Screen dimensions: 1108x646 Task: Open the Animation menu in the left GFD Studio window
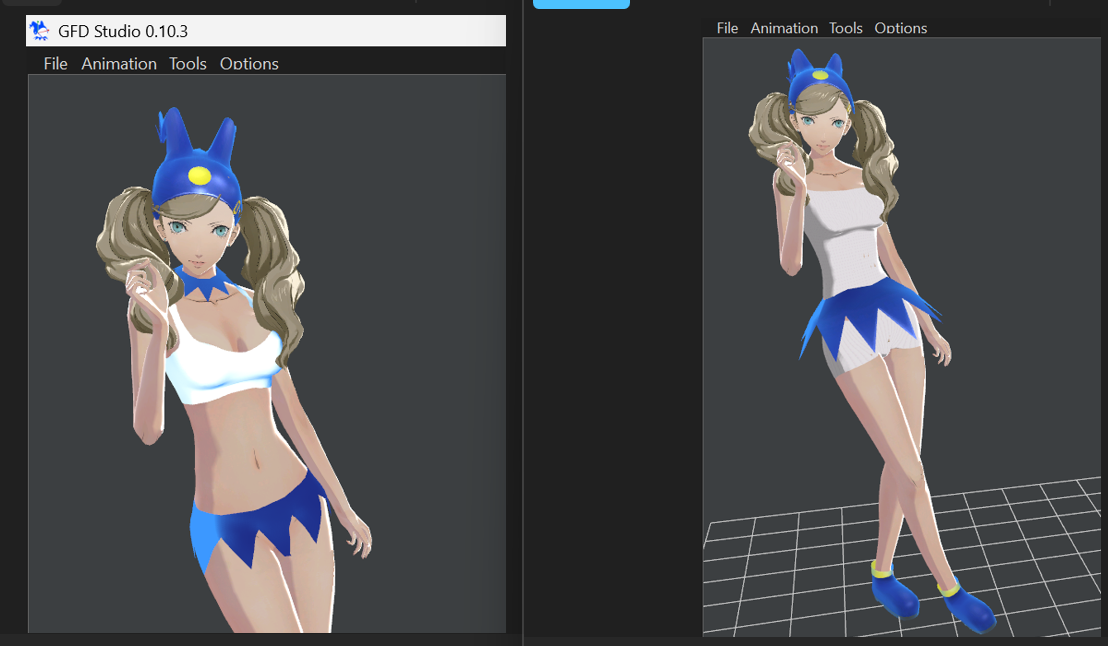119,64
